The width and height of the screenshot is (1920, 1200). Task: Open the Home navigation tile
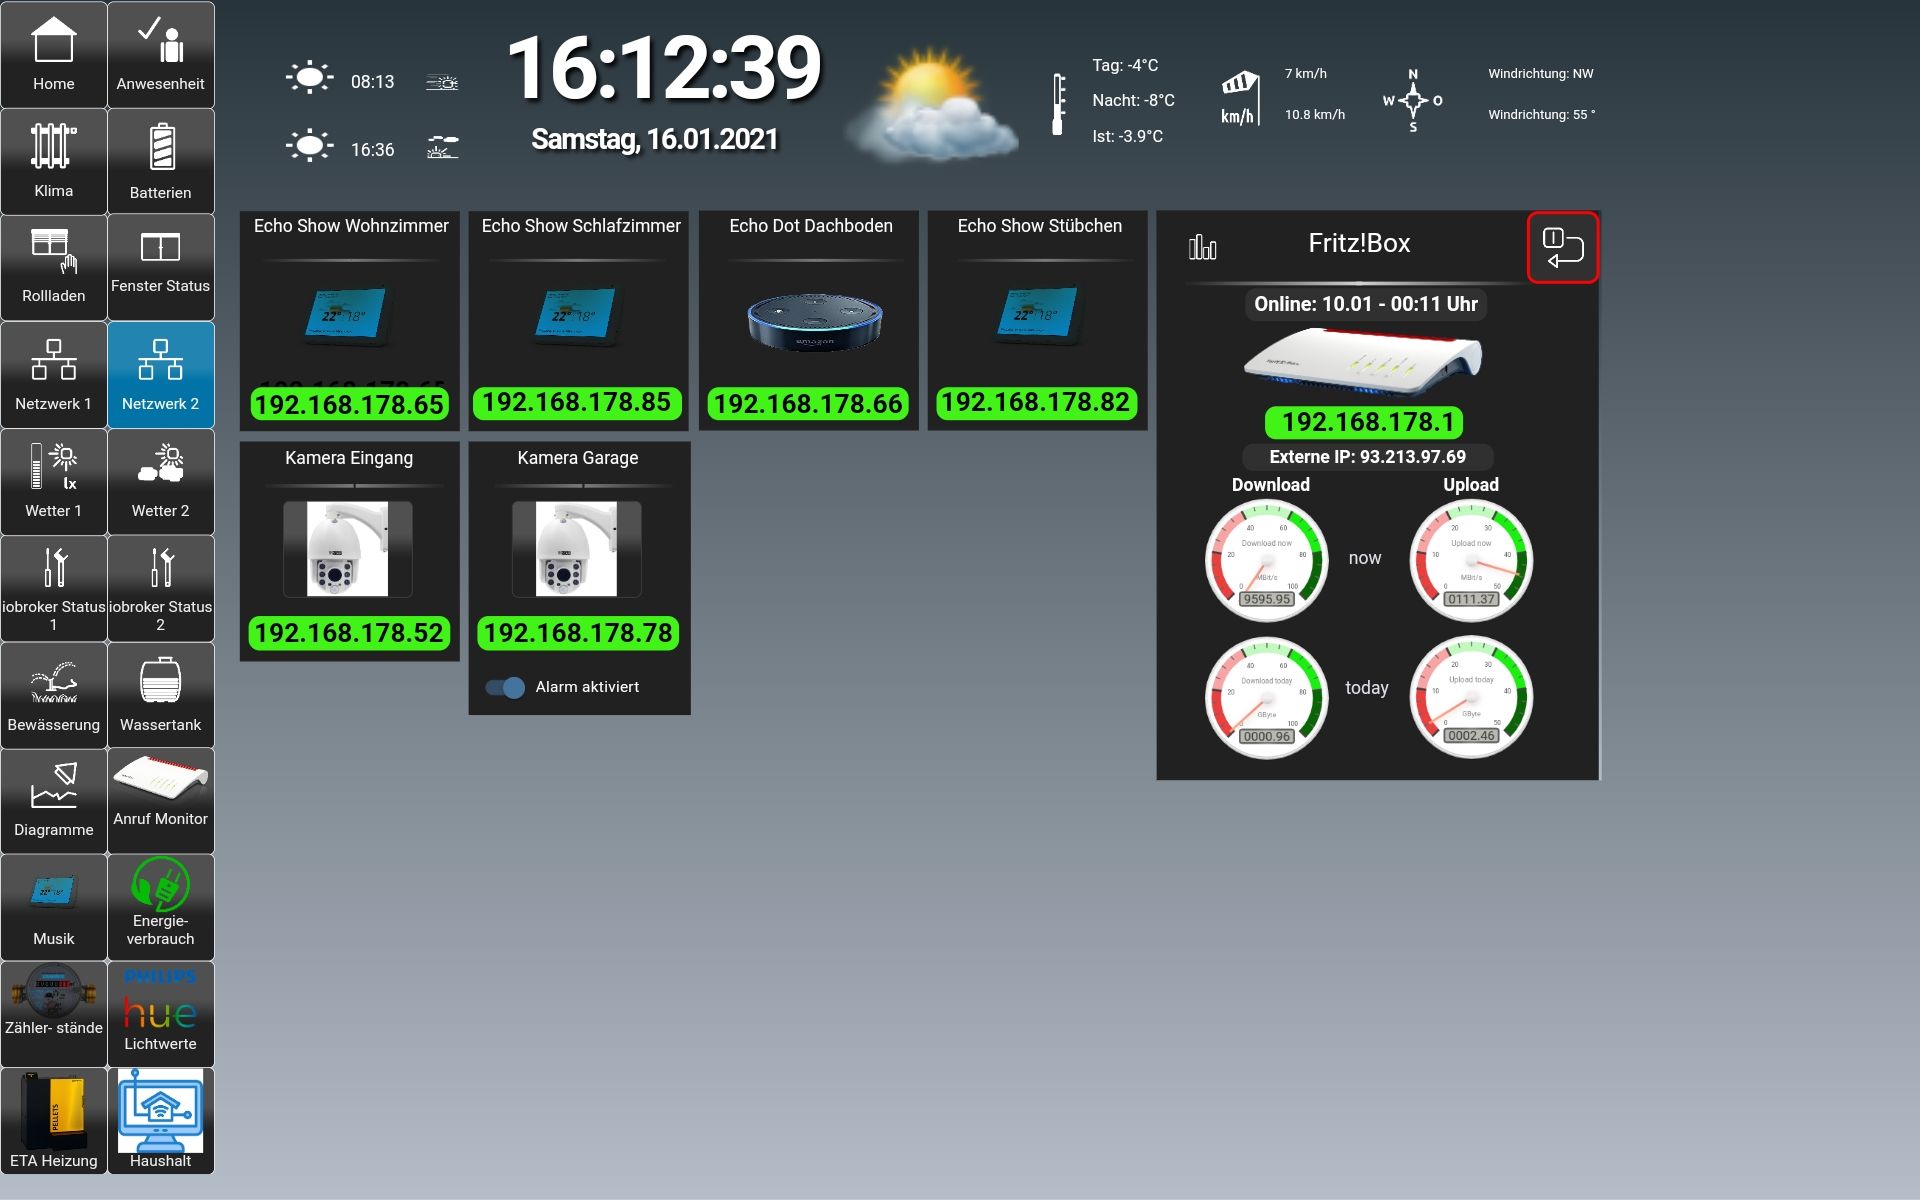53,55
